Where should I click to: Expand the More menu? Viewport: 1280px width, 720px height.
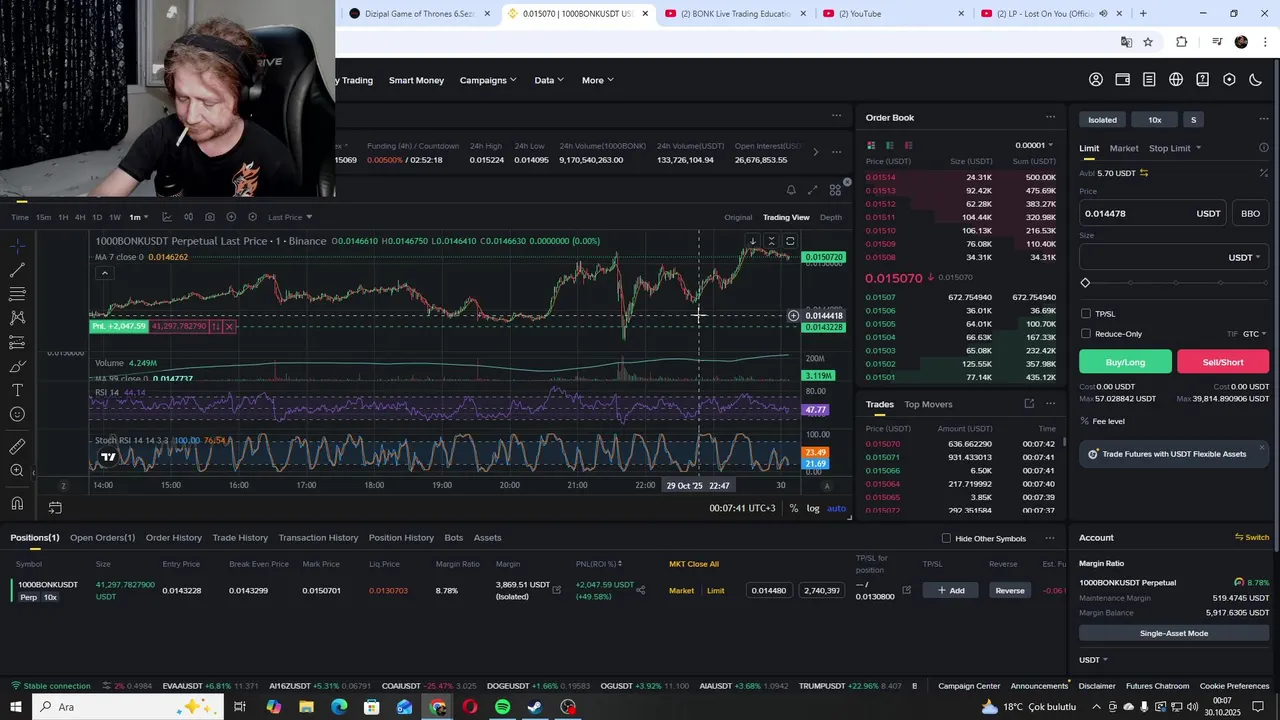598,80
